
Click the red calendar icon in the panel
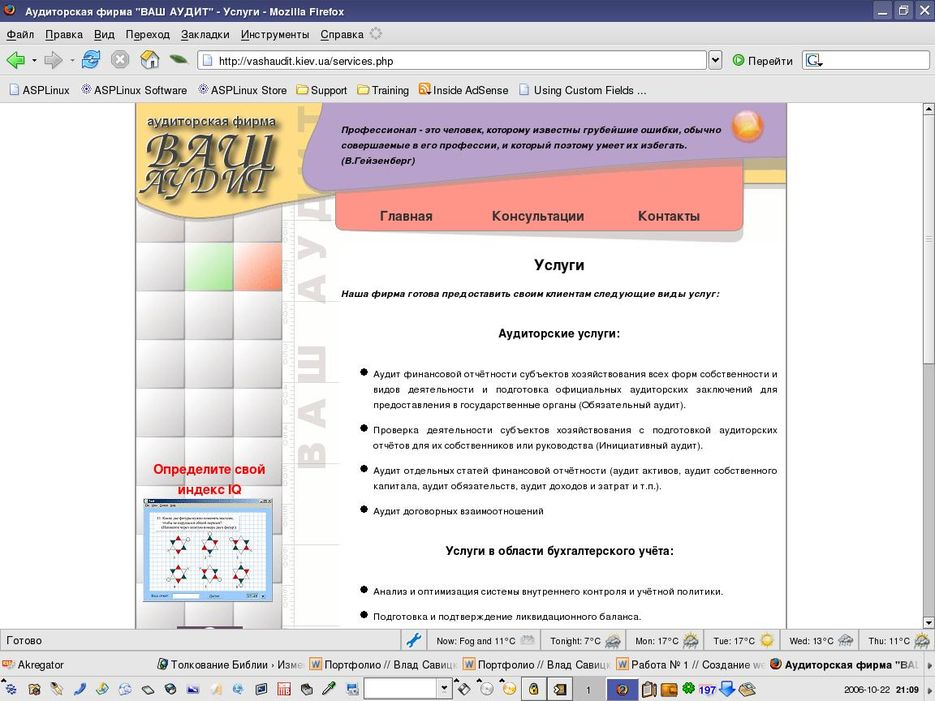coord(284,689)
